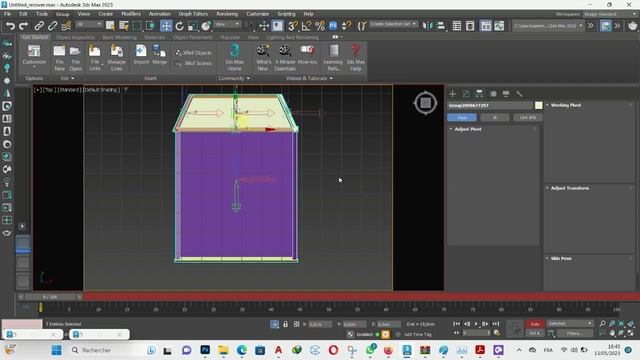Image resolution: width=640 pixels, height=360 pixels.
Task: Open the Create Selection Set dropdown
Action: tap(393, 24)
